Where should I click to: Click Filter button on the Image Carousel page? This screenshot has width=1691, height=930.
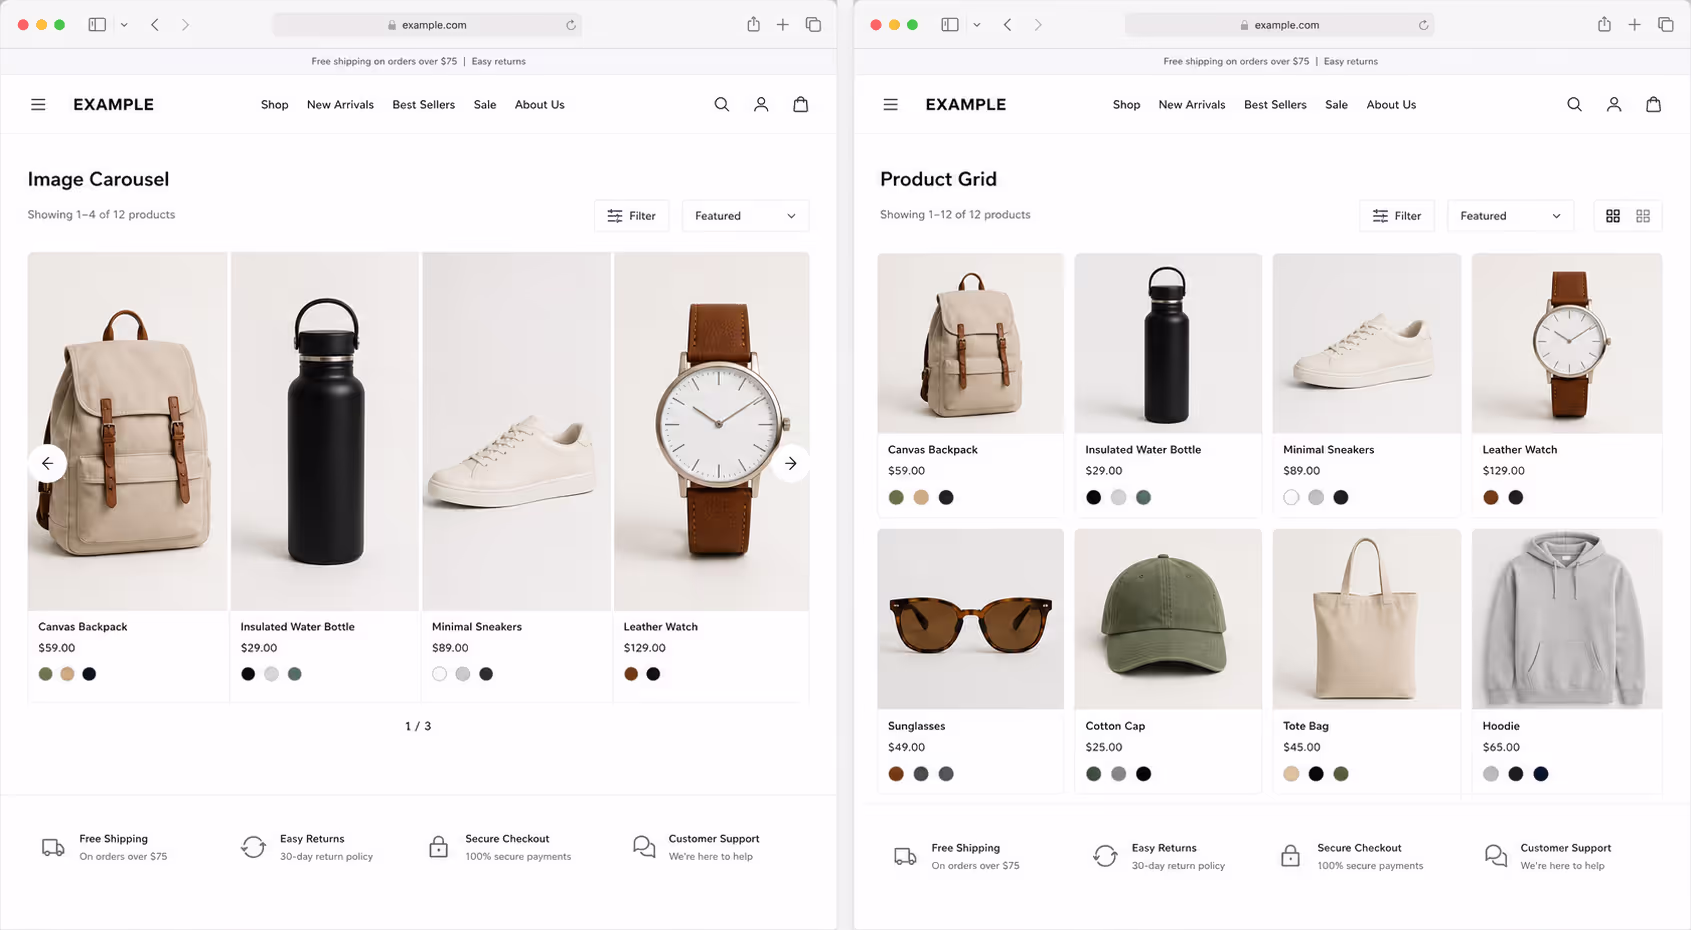click(x=631, y=216)
